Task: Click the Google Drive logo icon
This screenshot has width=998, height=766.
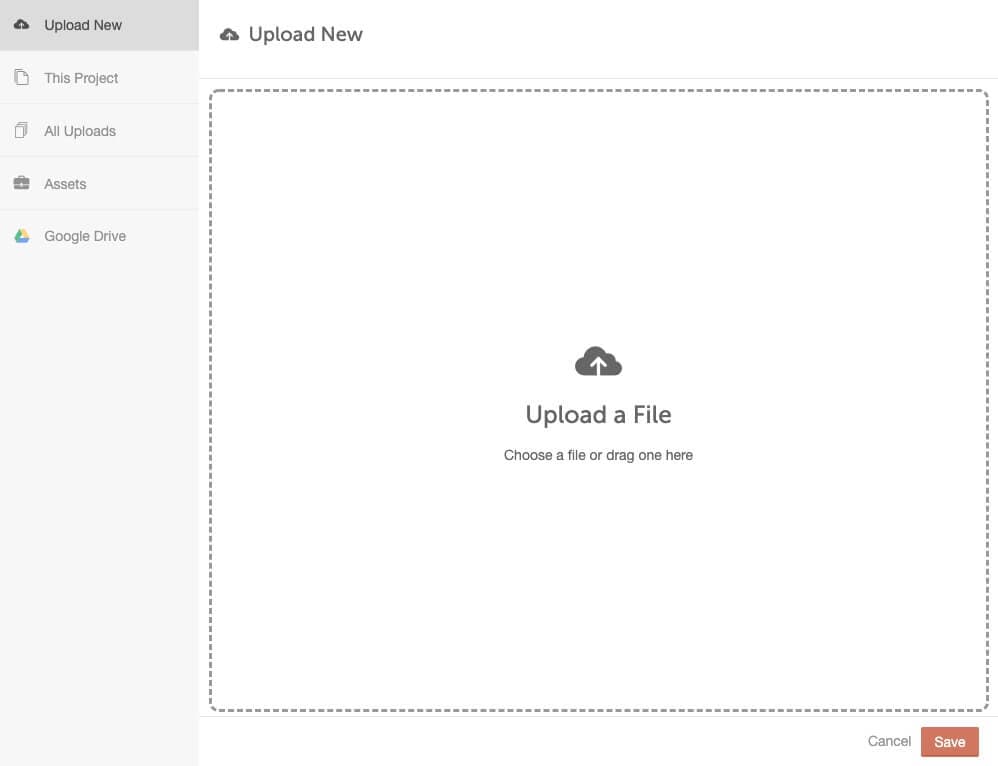Action: pos(22,236)
